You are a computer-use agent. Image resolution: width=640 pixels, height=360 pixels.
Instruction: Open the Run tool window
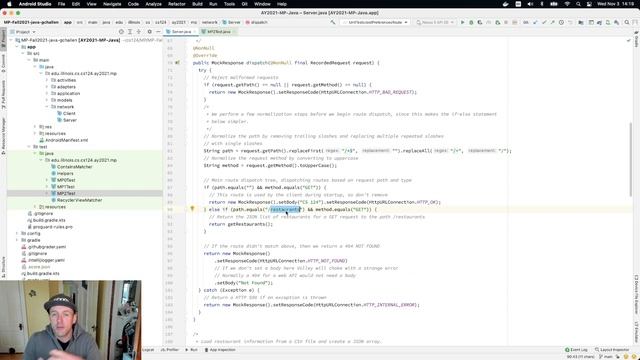click(191, 350)
